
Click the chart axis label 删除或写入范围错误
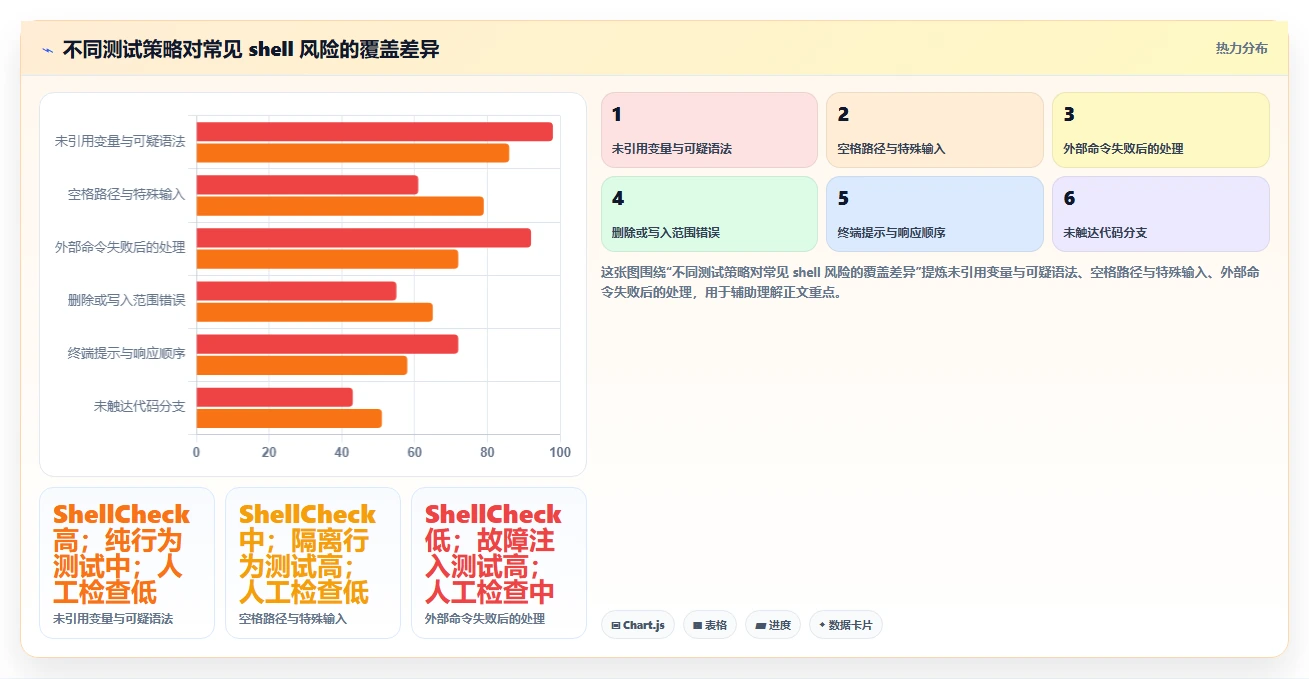tap(126, 300)
